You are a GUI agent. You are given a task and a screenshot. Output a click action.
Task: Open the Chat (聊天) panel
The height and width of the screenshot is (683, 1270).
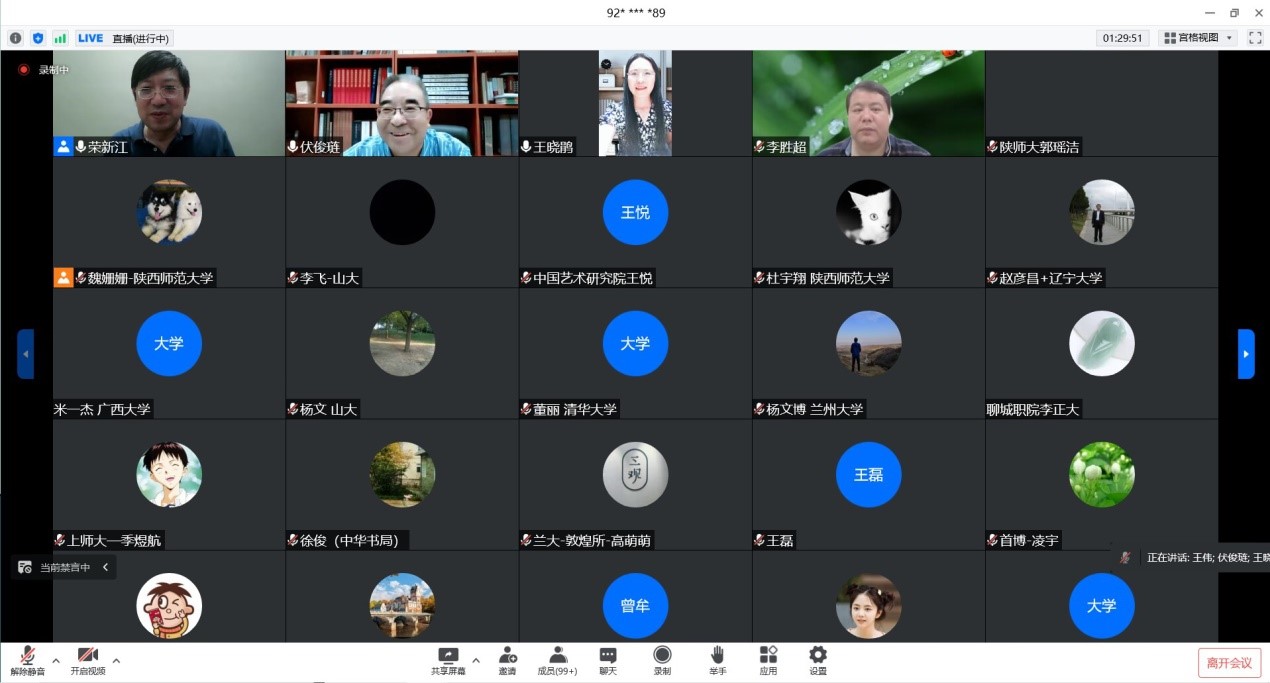click(608, 656)
